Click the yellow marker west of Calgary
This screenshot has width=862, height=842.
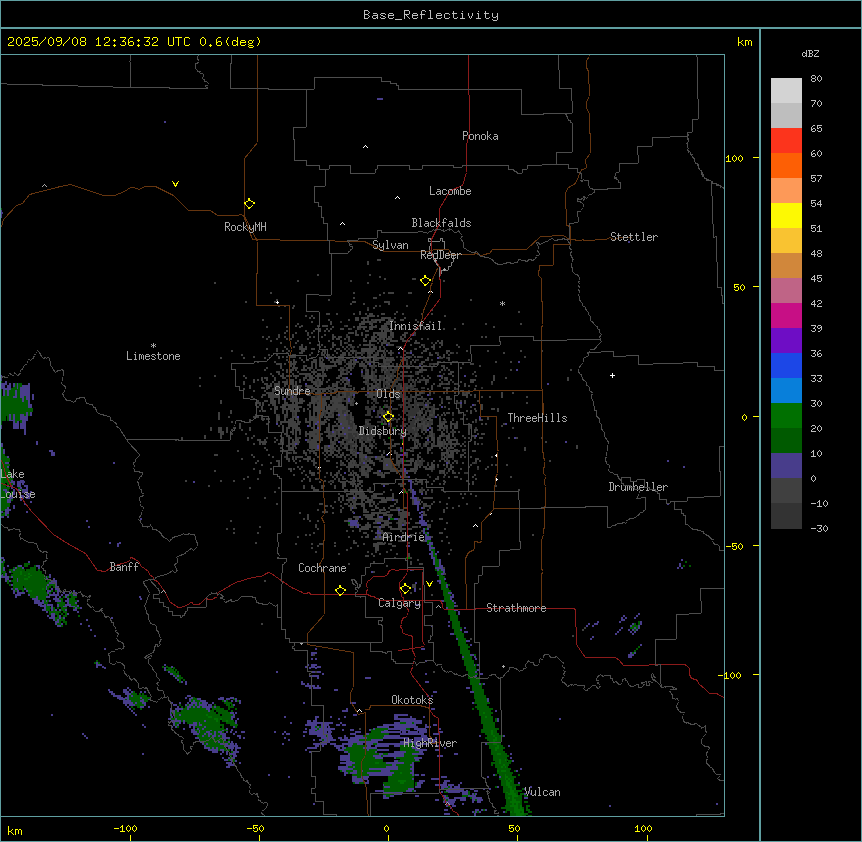click(340, 590)
